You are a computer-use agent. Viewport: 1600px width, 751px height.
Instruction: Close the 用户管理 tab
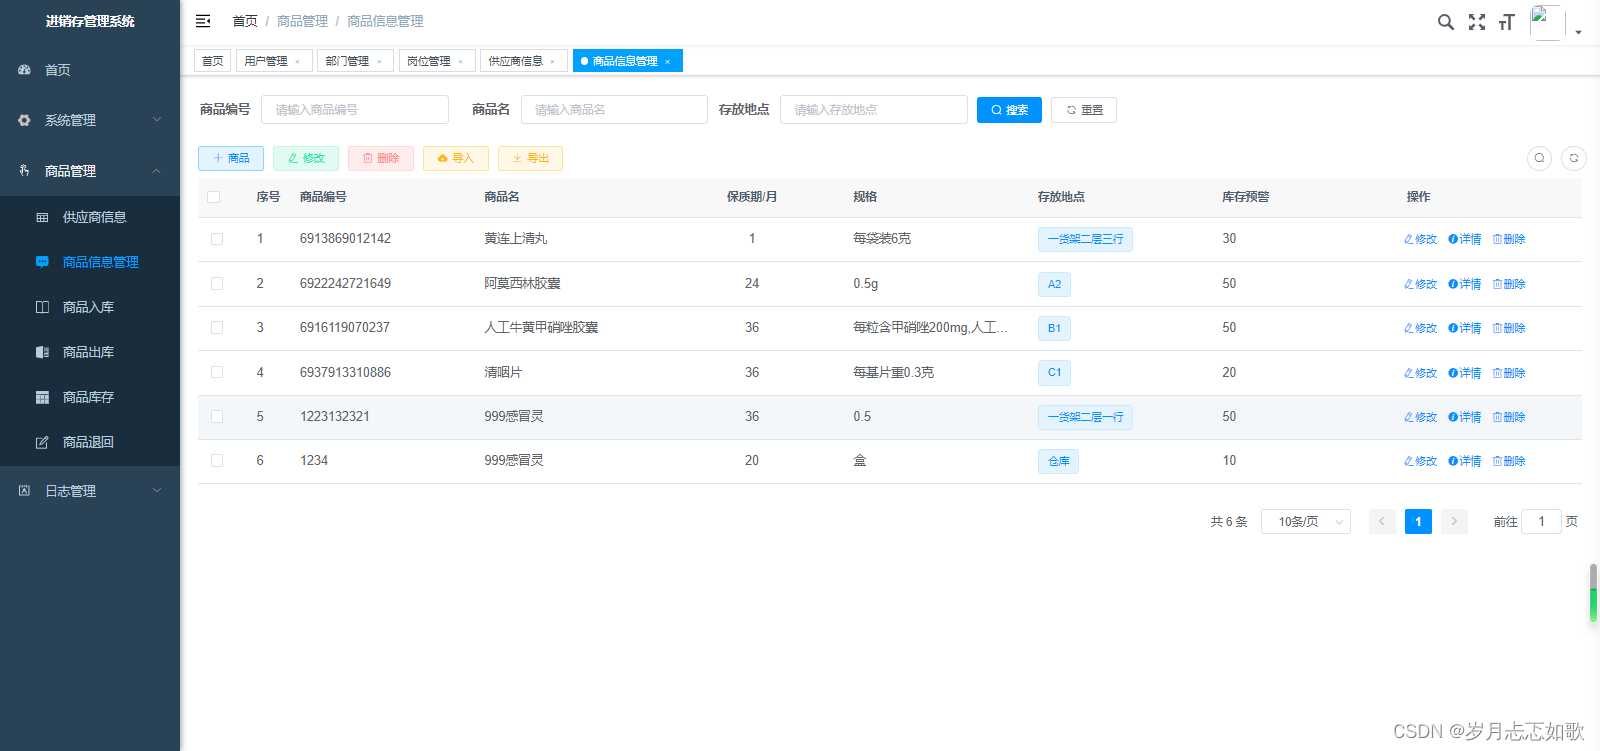coord(297,62)
